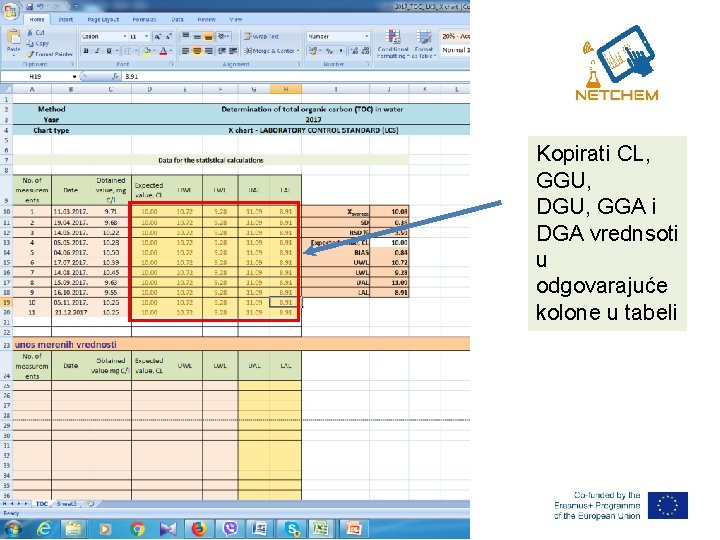
Task: Open the Review tab
Action: (x=206, y=19)
